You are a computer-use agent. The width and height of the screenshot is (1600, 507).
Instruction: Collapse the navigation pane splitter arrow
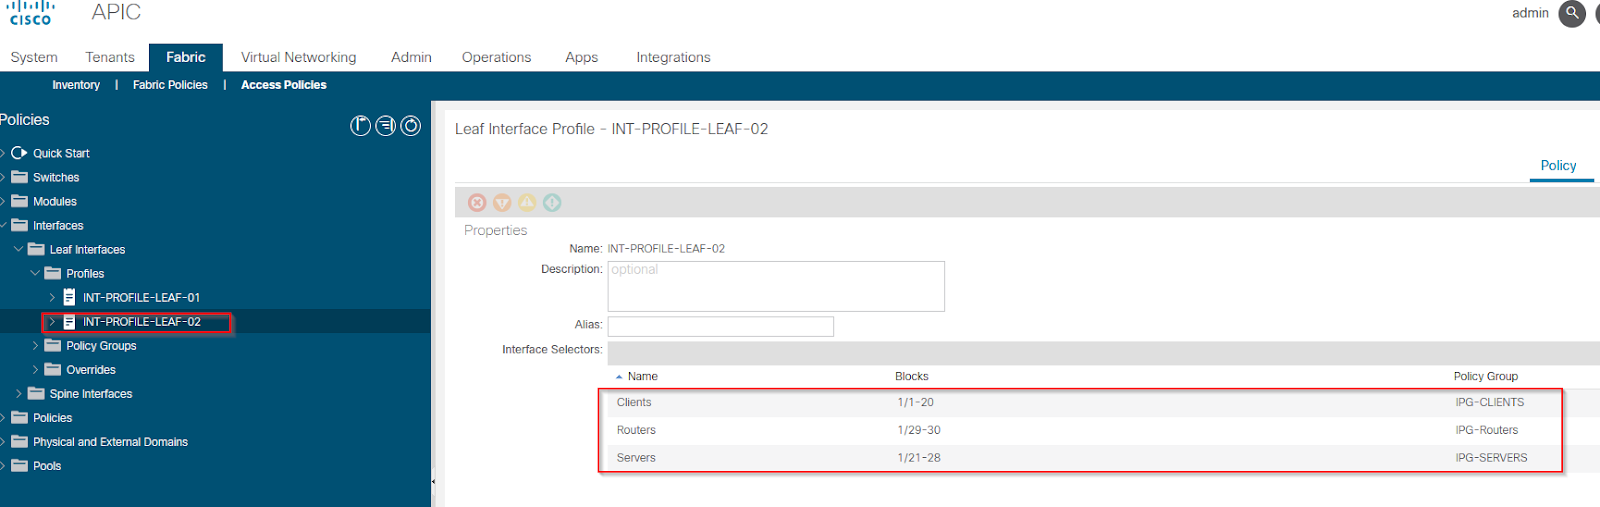pos(433,482)
